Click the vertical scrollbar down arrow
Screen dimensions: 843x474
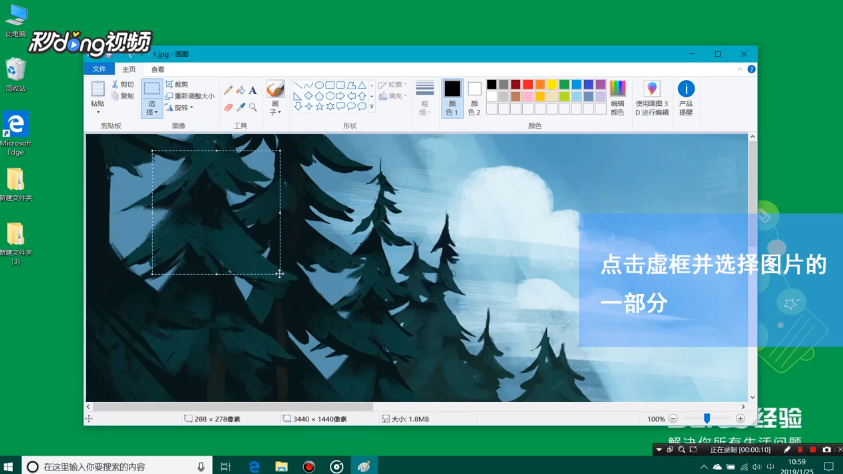[x=753, y=398]
